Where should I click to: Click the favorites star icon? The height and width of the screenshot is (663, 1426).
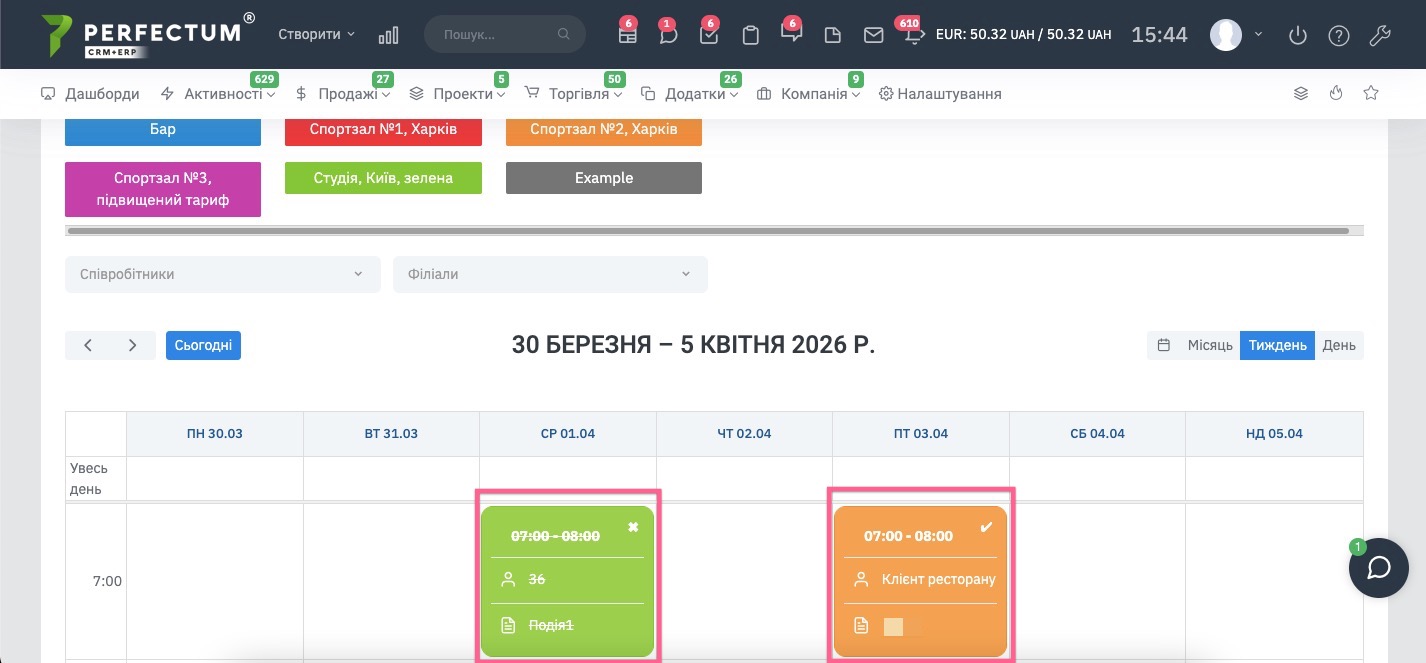coord(1371,93)
